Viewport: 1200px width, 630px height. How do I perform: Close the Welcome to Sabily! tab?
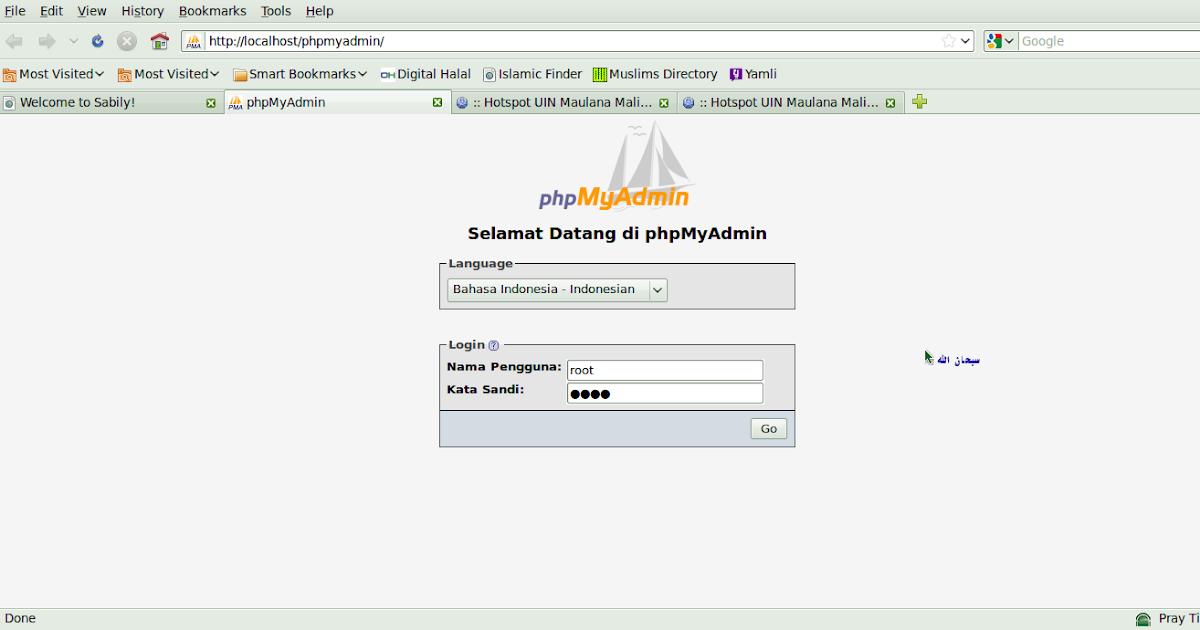pyautogui.click(x=211, y=103)
